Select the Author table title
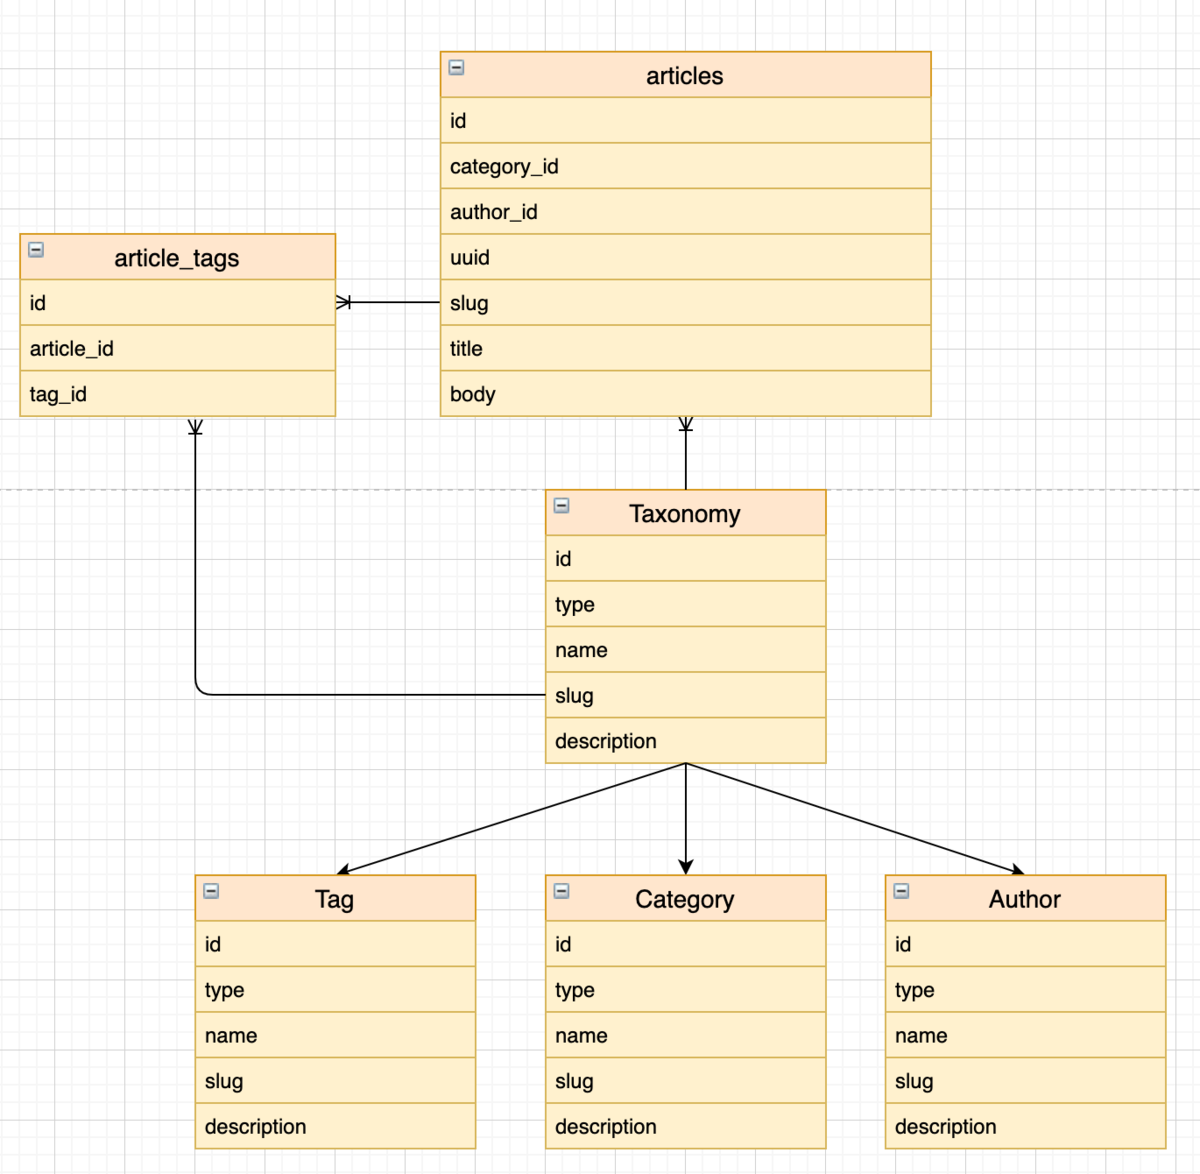This screenshot has height=1174, width=1200. [1025, 900]
